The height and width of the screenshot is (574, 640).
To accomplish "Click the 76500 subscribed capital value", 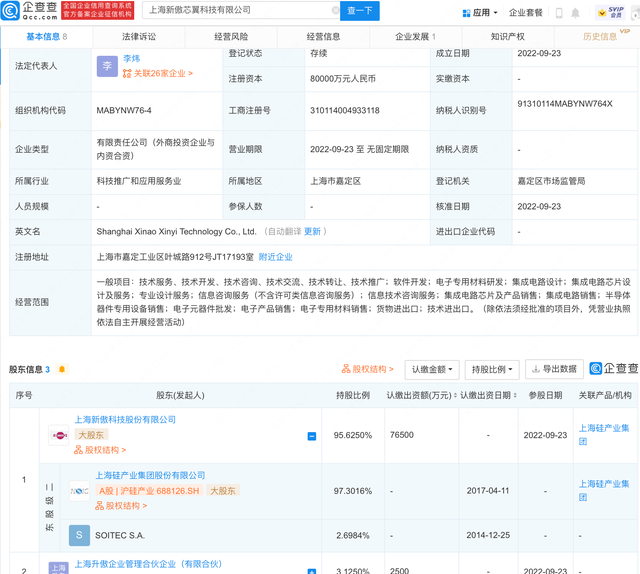I will point(402,435).
